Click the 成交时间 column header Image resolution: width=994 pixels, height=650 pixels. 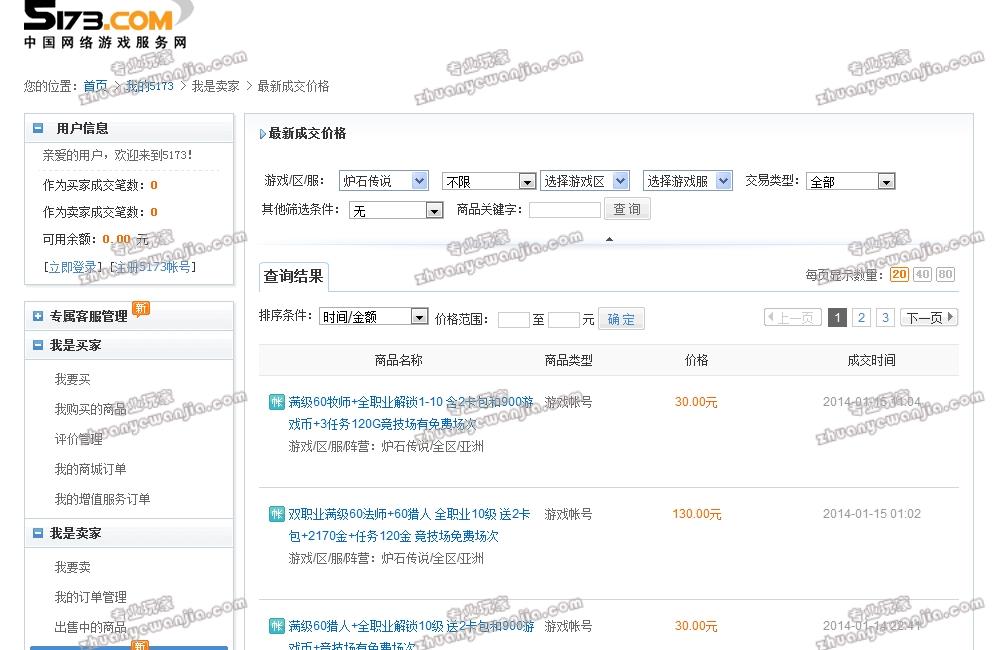871,360
